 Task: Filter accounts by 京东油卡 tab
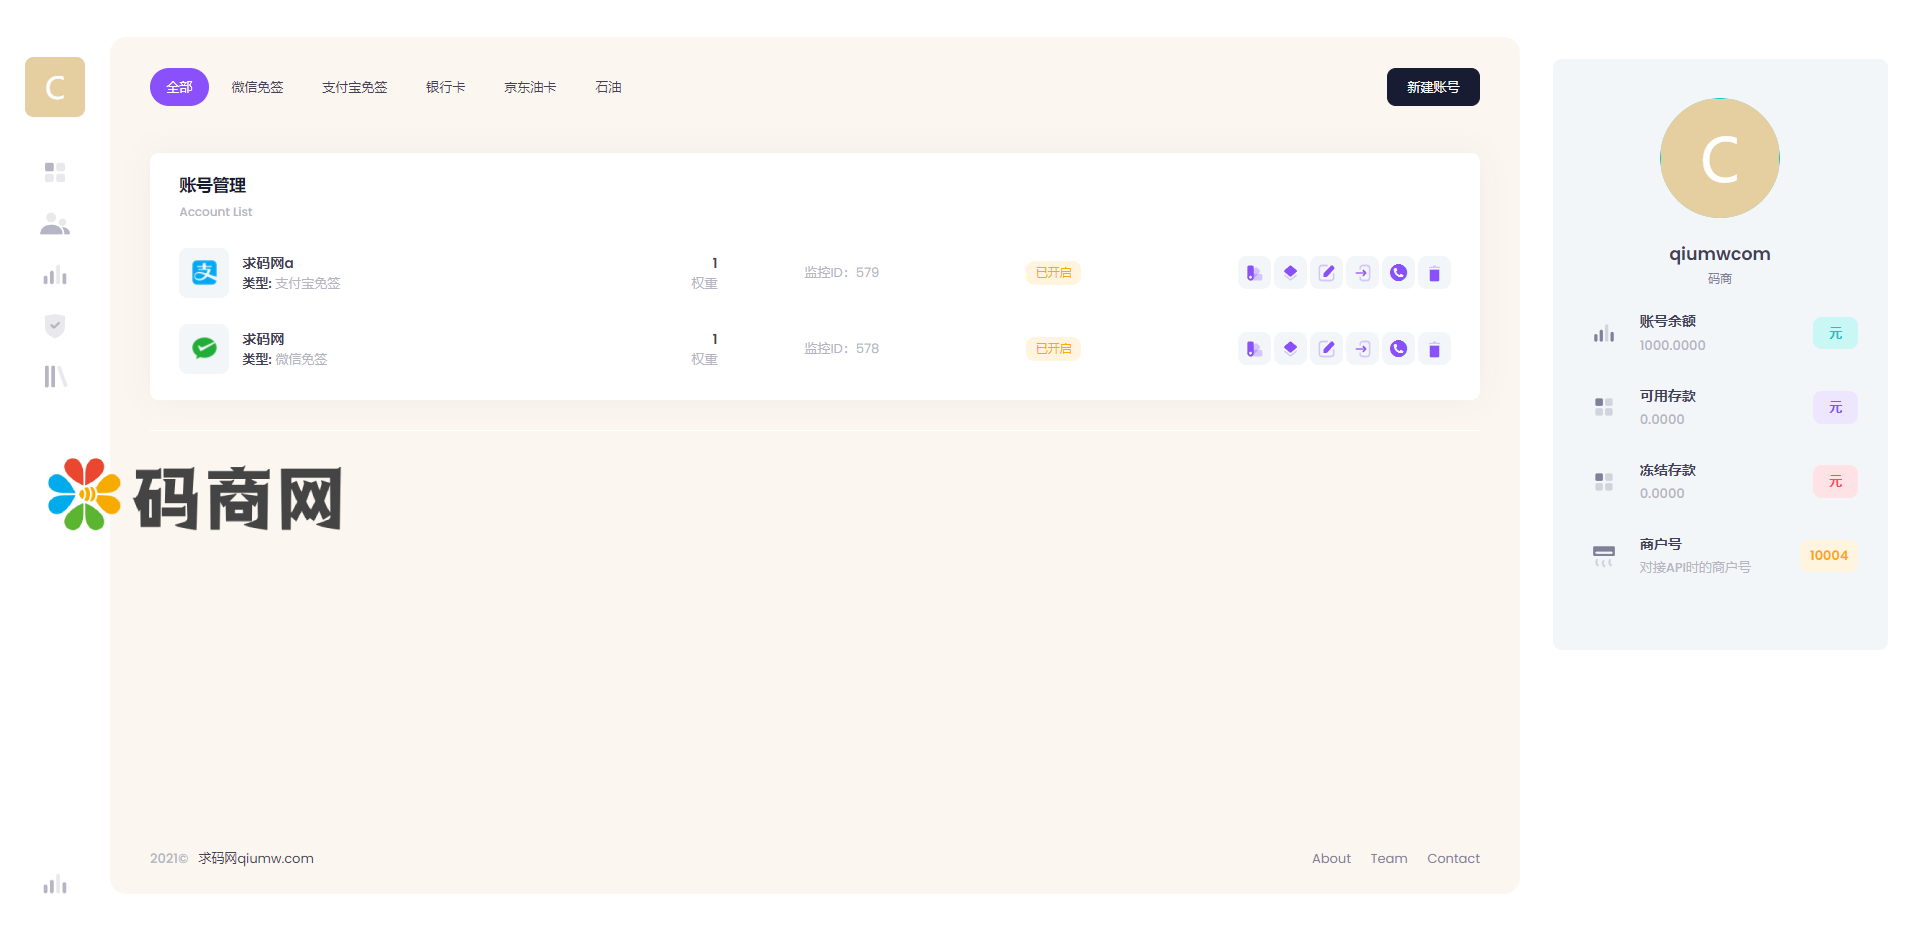pyautogui.click(x=530, y=87)
